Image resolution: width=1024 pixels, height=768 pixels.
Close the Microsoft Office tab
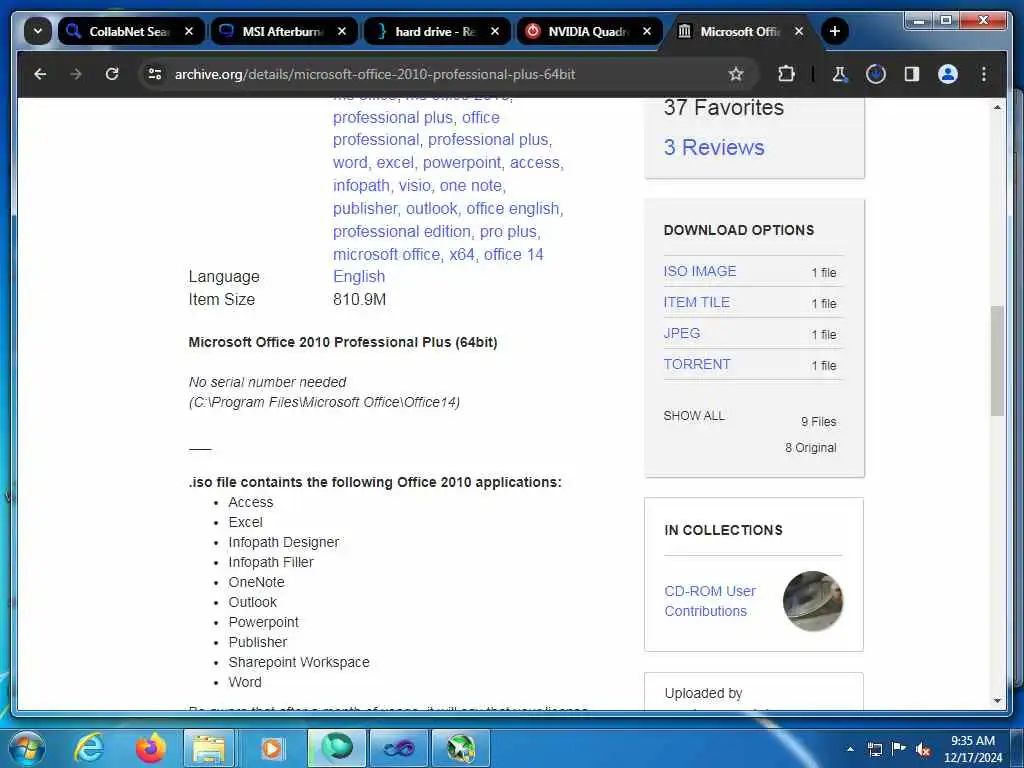(799, 31)
